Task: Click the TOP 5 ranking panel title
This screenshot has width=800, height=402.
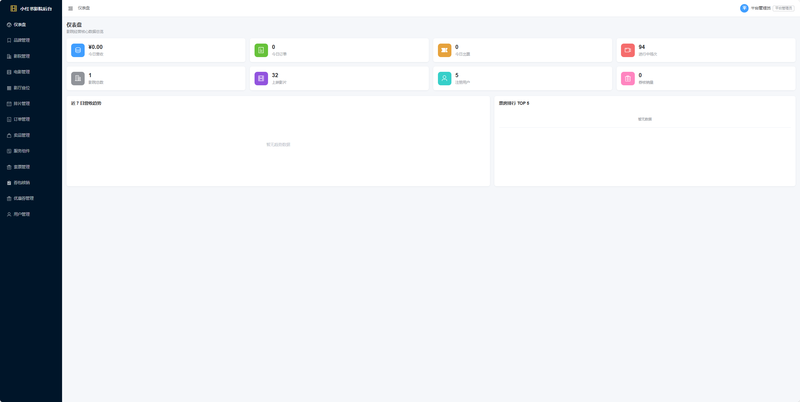Action: [514, 104]
